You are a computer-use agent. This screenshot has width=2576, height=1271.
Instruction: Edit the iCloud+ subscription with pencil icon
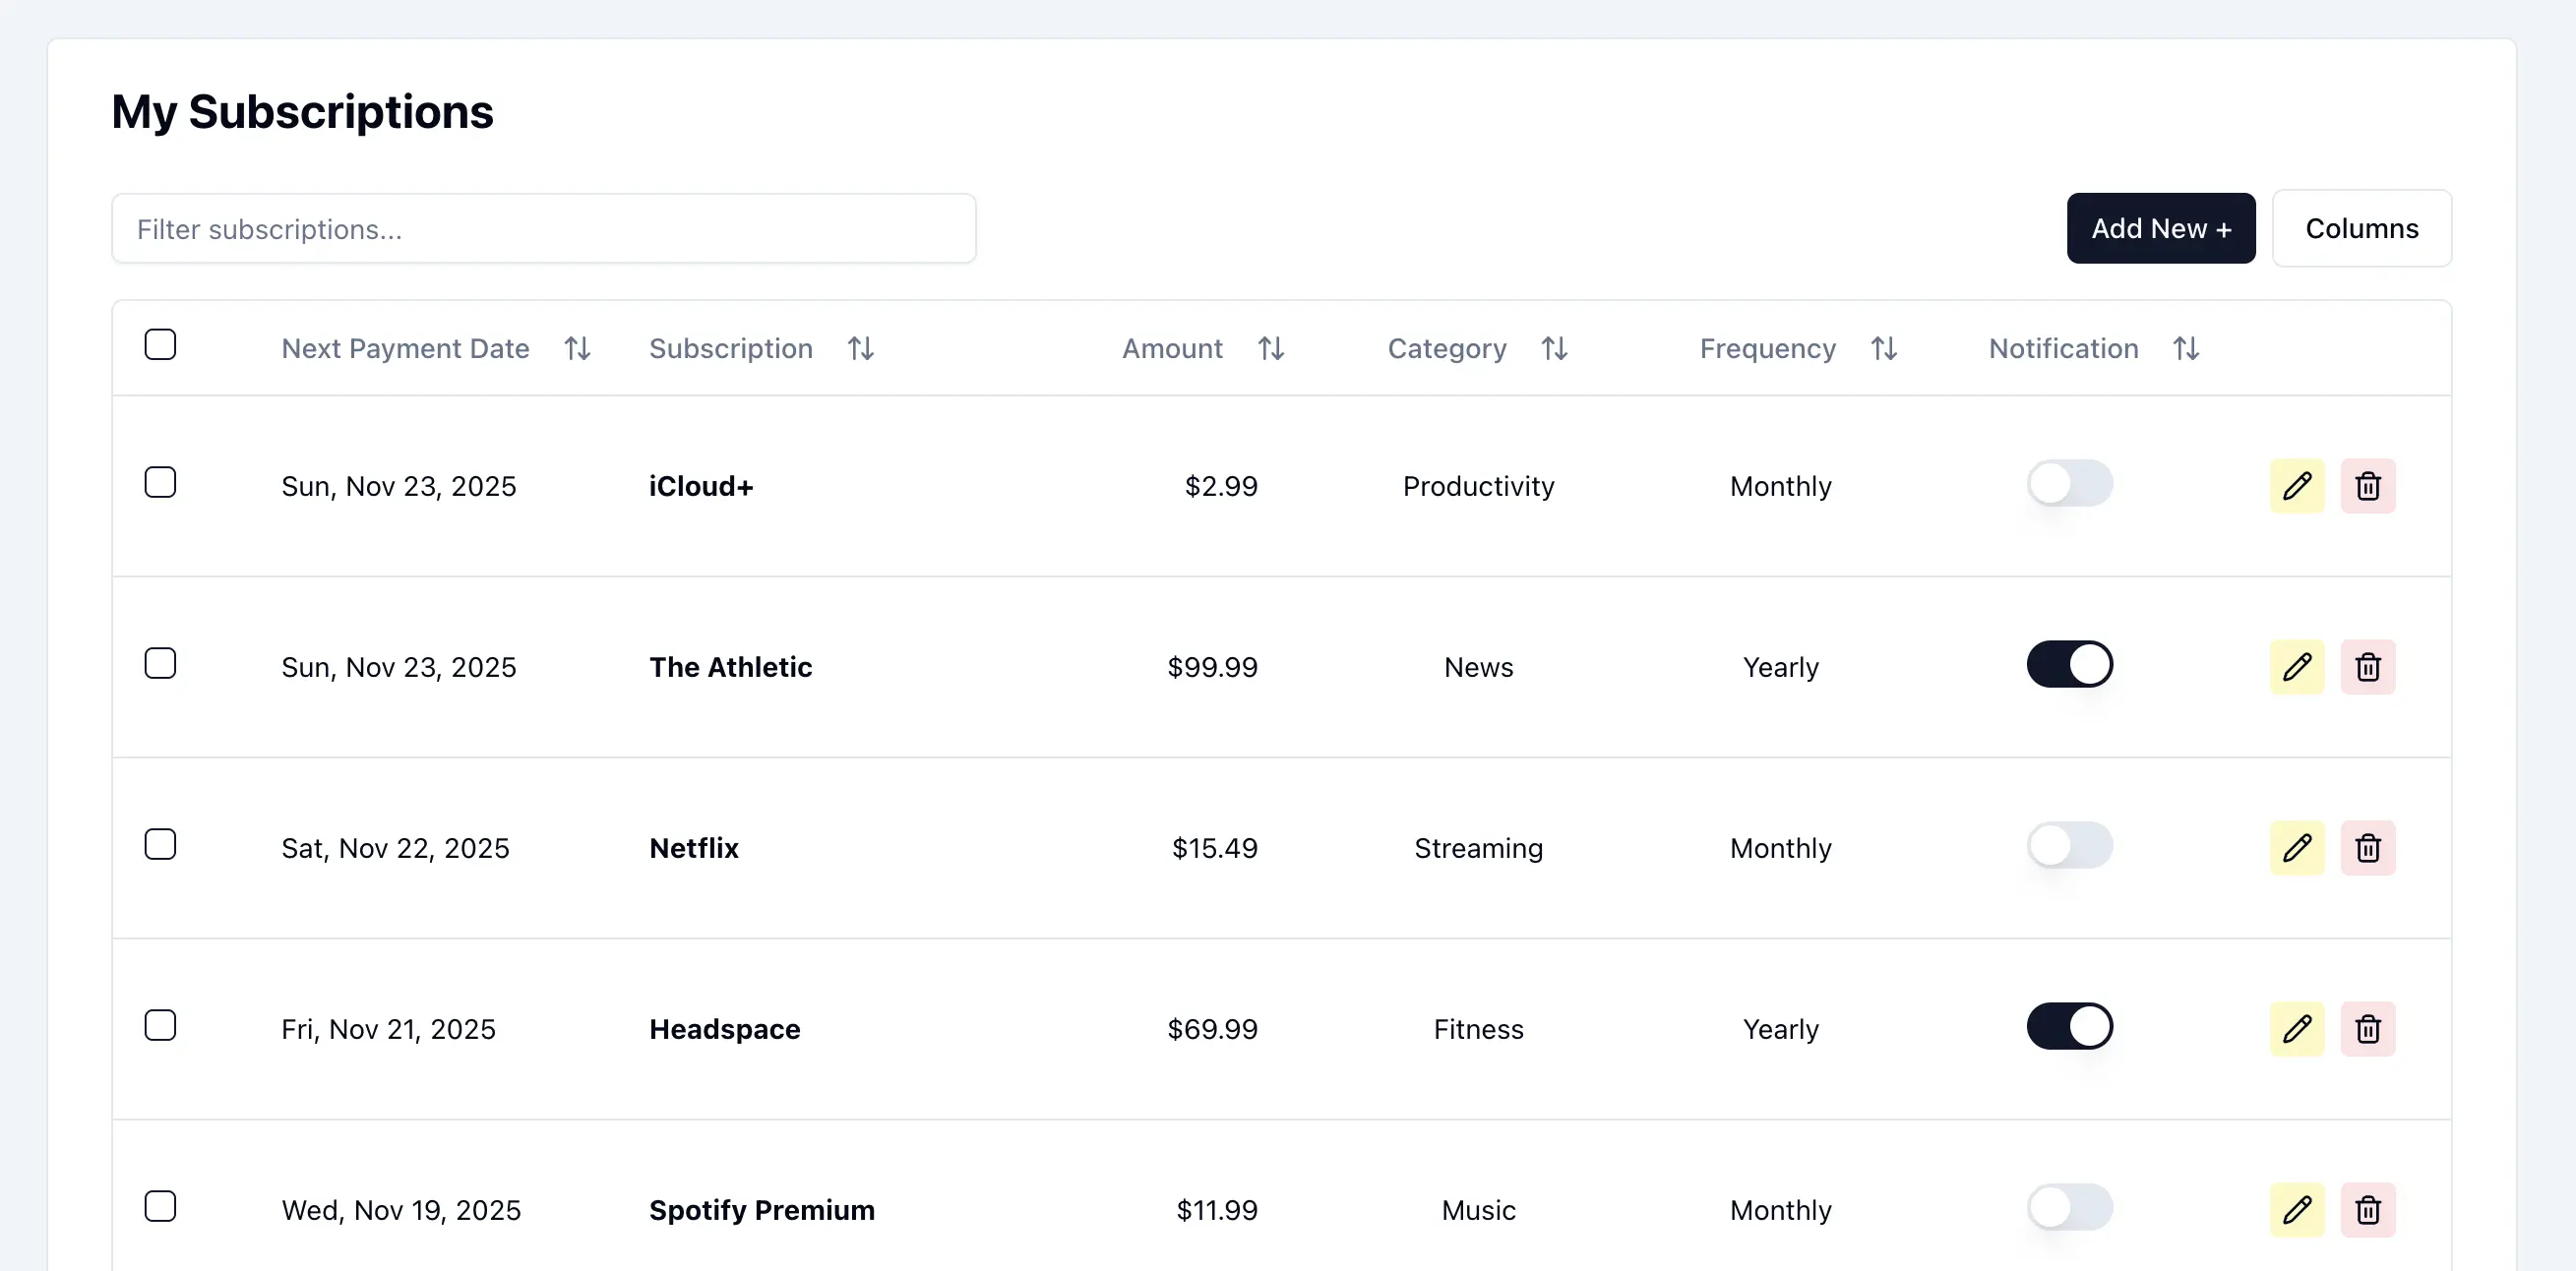click(x=2297, y=486)
